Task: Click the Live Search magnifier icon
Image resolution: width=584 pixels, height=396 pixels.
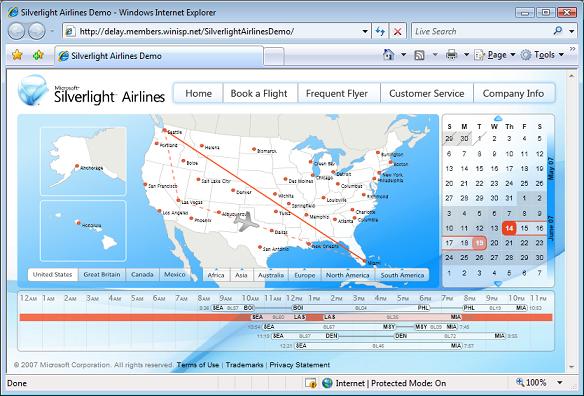Action: coord(558,31)
